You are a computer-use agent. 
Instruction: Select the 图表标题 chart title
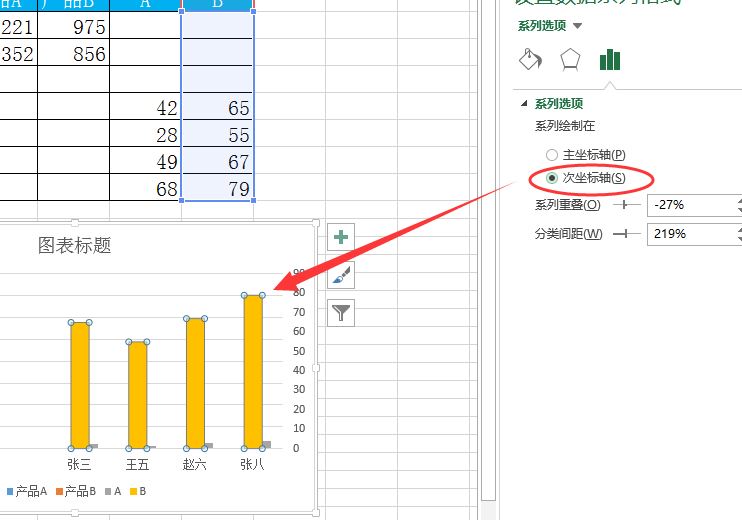[x=75, y=246]
